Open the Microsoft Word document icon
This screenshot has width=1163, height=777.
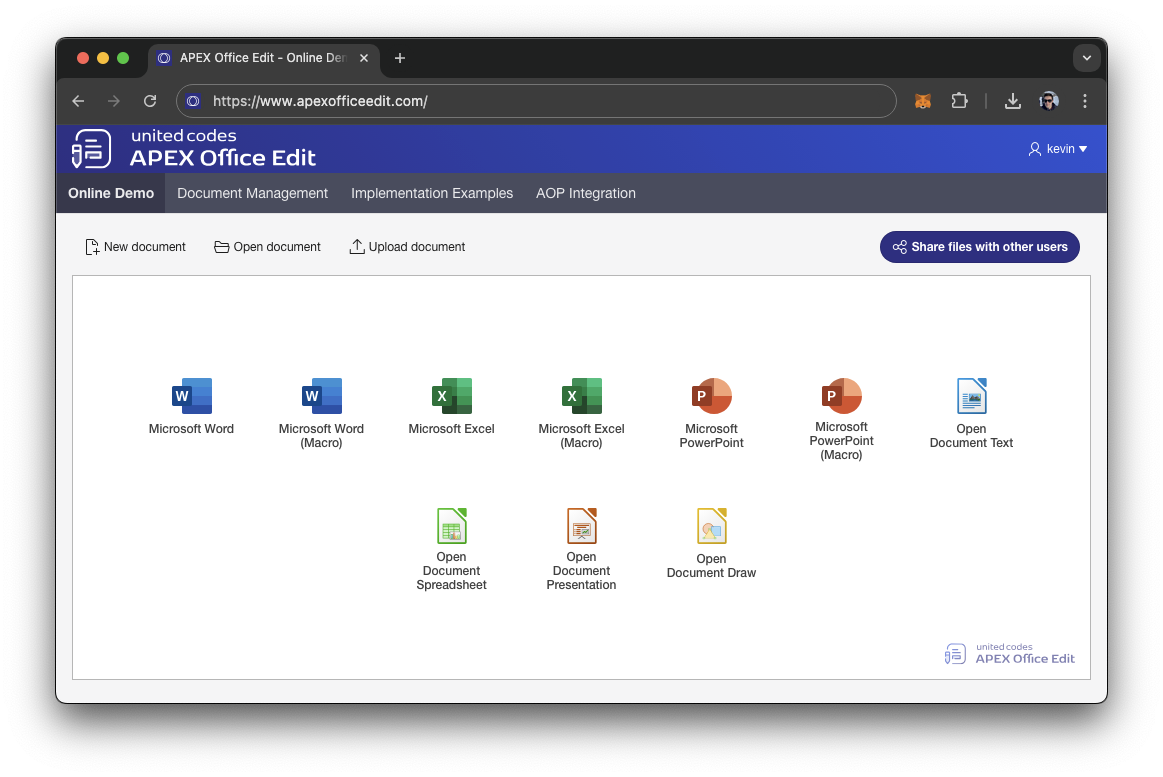pos(191,397)
